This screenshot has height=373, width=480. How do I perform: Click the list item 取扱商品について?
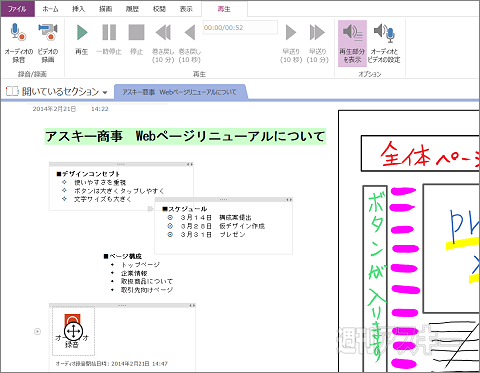[147, 282]
